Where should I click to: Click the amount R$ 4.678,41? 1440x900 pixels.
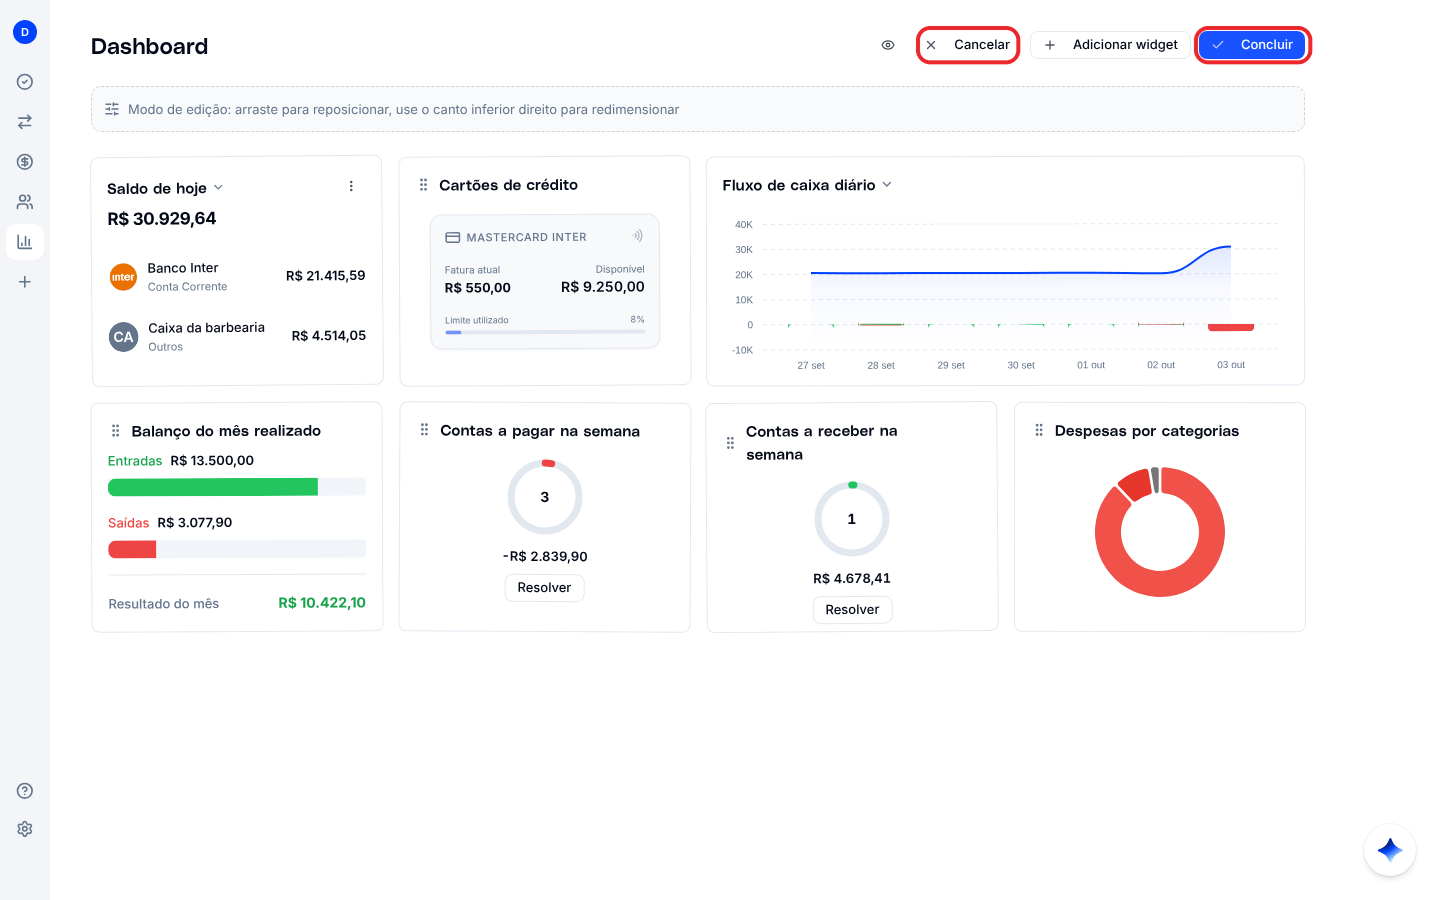coord(852,579)
